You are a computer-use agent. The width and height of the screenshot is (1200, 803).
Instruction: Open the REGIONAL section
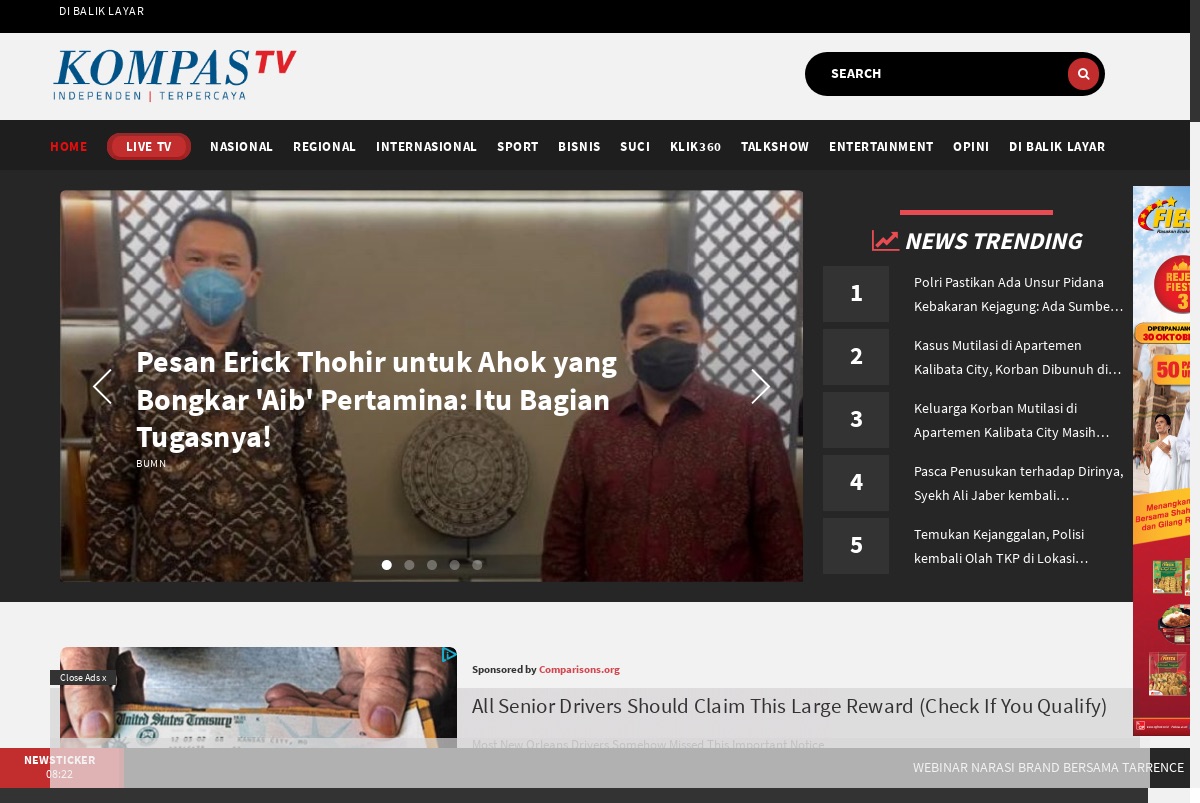[x=324, y=147]
